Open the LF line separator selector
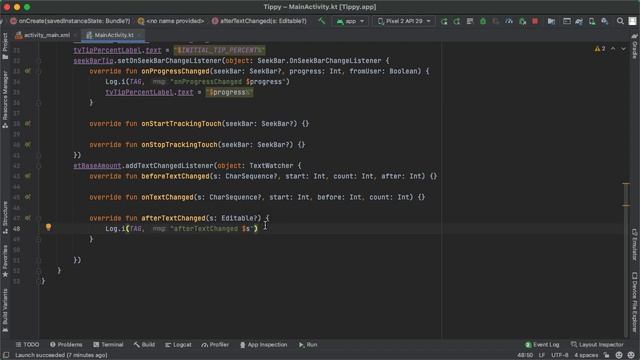Image resolution: width=640 pixels, height=360 pixels. coord(542,355)
